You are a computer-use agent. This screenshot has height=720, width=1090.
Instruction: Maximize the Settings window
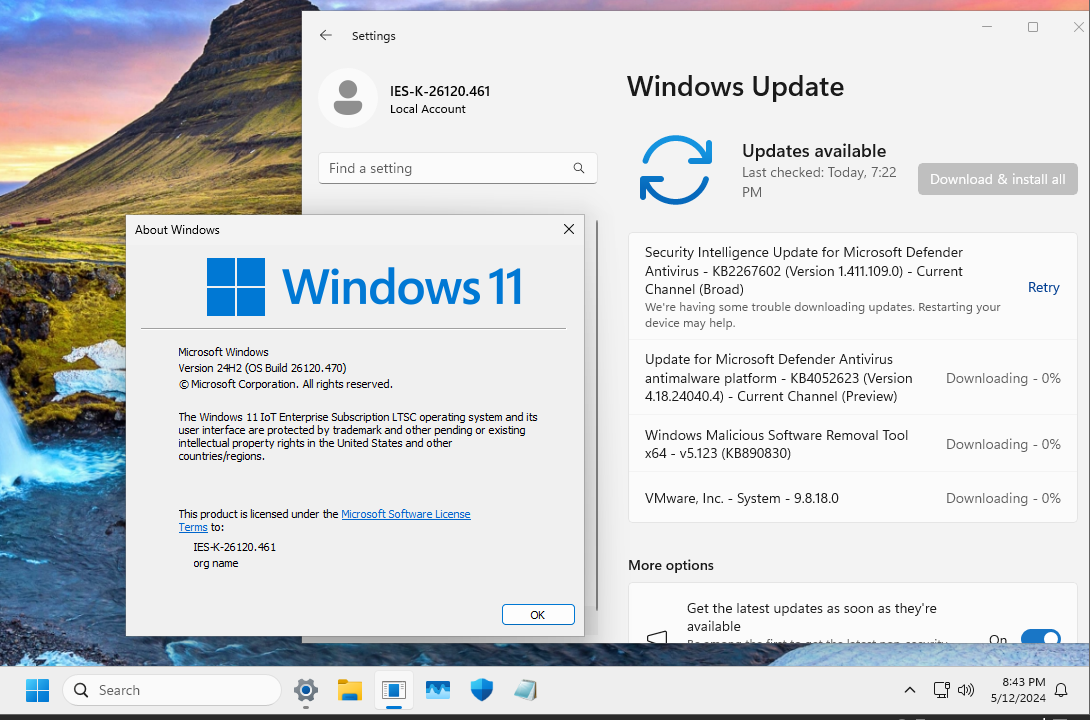click(1033, 27)
